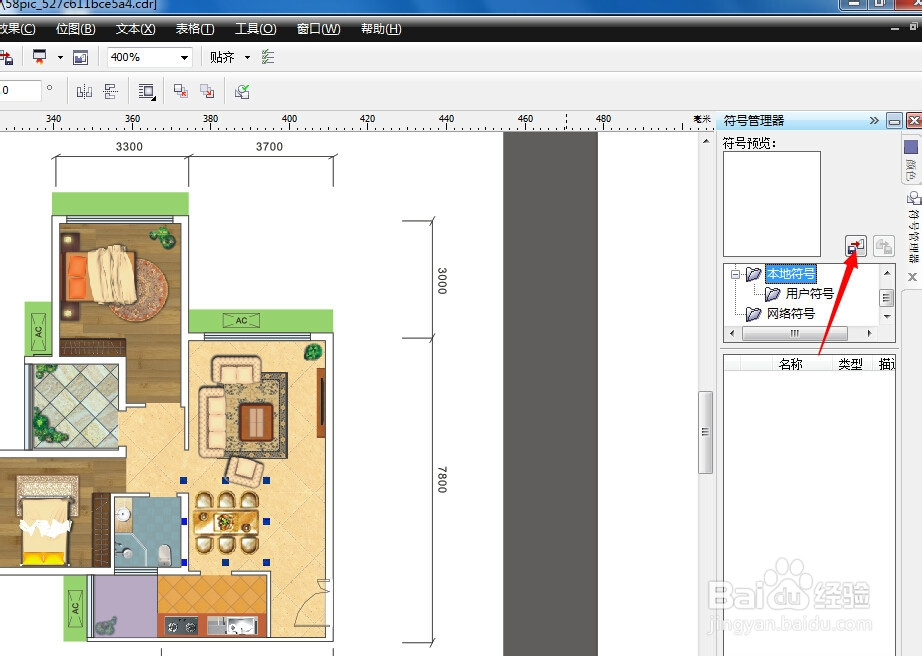
Task: Click the canvas vertical scrollbar thumb
Action: [x=705, y=432]
